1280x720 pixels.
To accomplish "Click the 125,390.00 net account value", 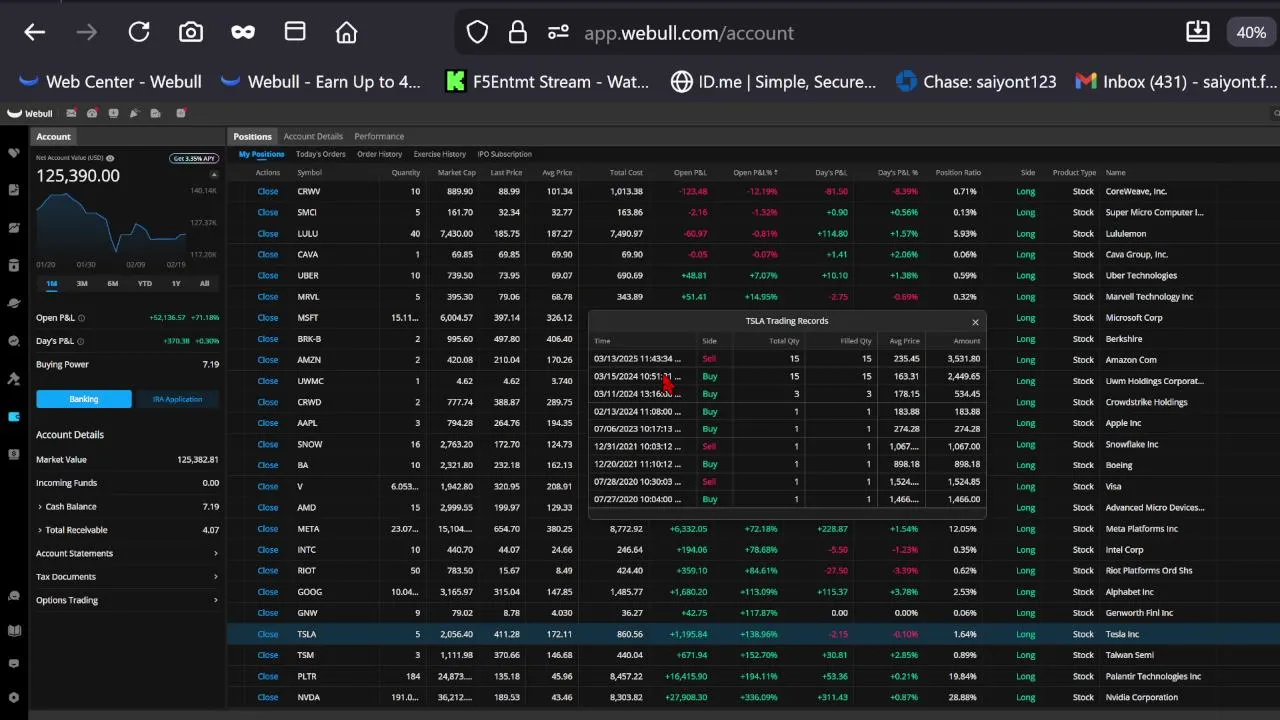I will (x=78, y=176).
